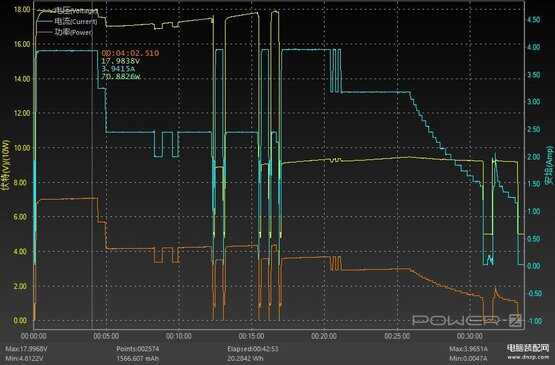Select the Points:002574 status value

(137, 349)
